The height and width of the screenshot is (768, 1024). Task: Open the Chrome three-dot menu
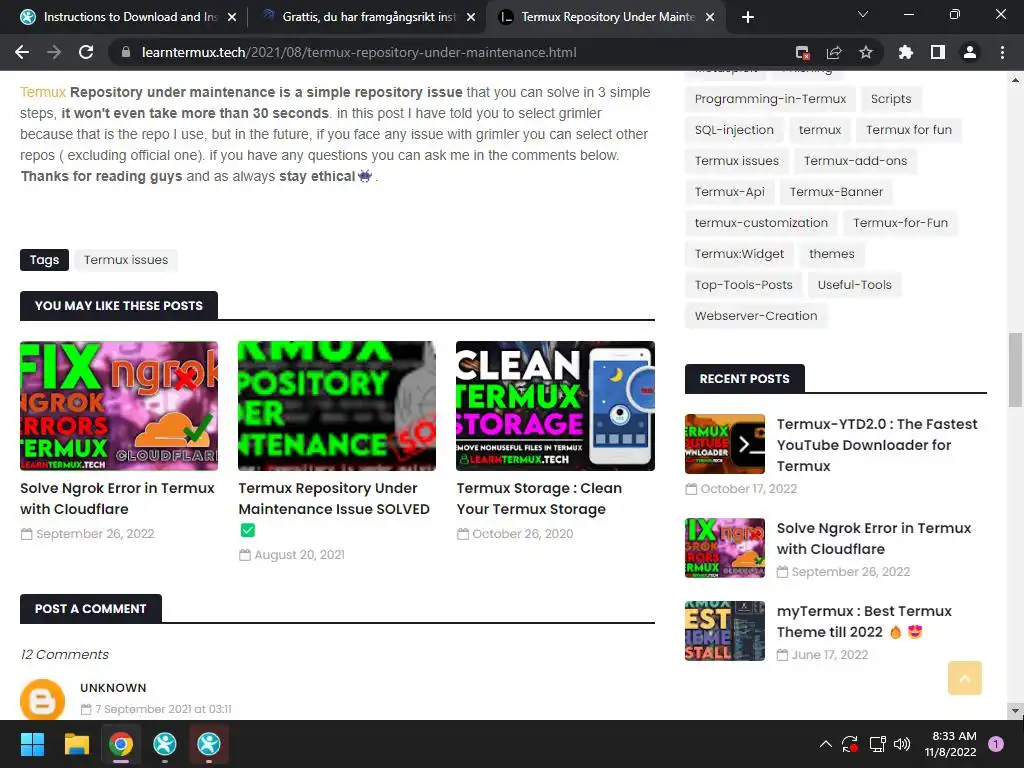pyautogui.click(x=1002, y=52)
